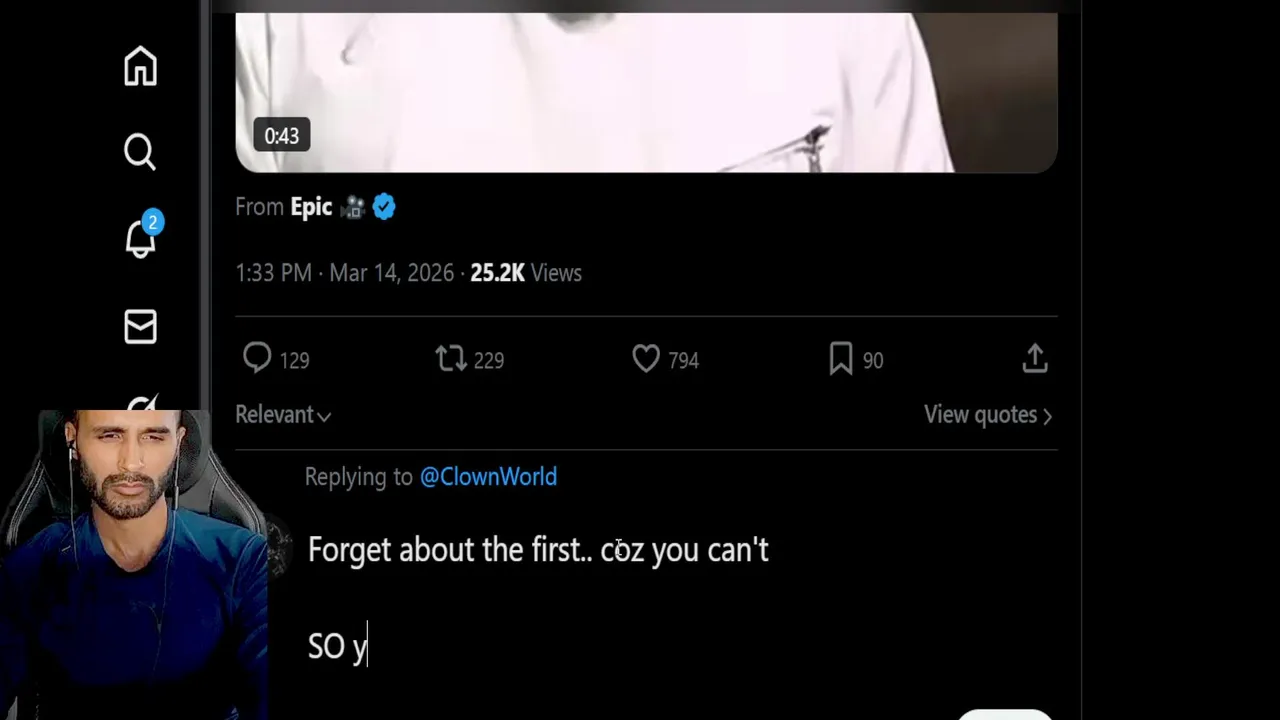Like the post with the heart icon
This screenshot has height=720, width=1280.
(x=646, y=358)
